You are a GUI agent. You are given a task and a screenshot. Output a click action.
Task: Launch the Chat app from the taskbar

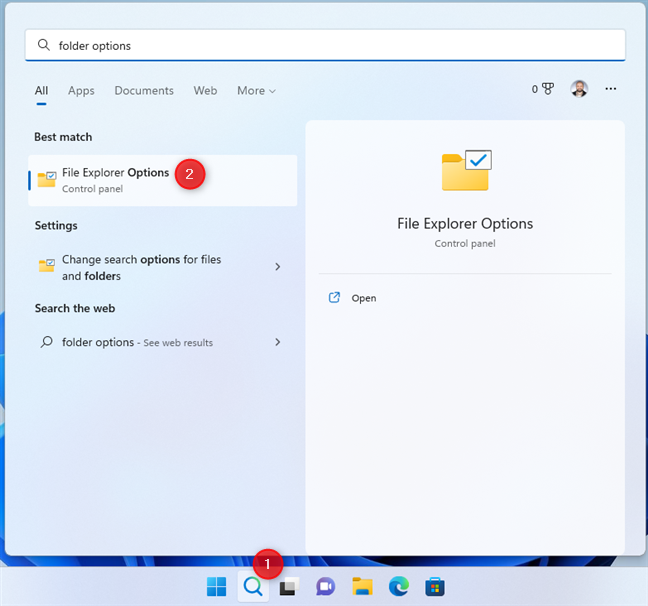[326, 587]
